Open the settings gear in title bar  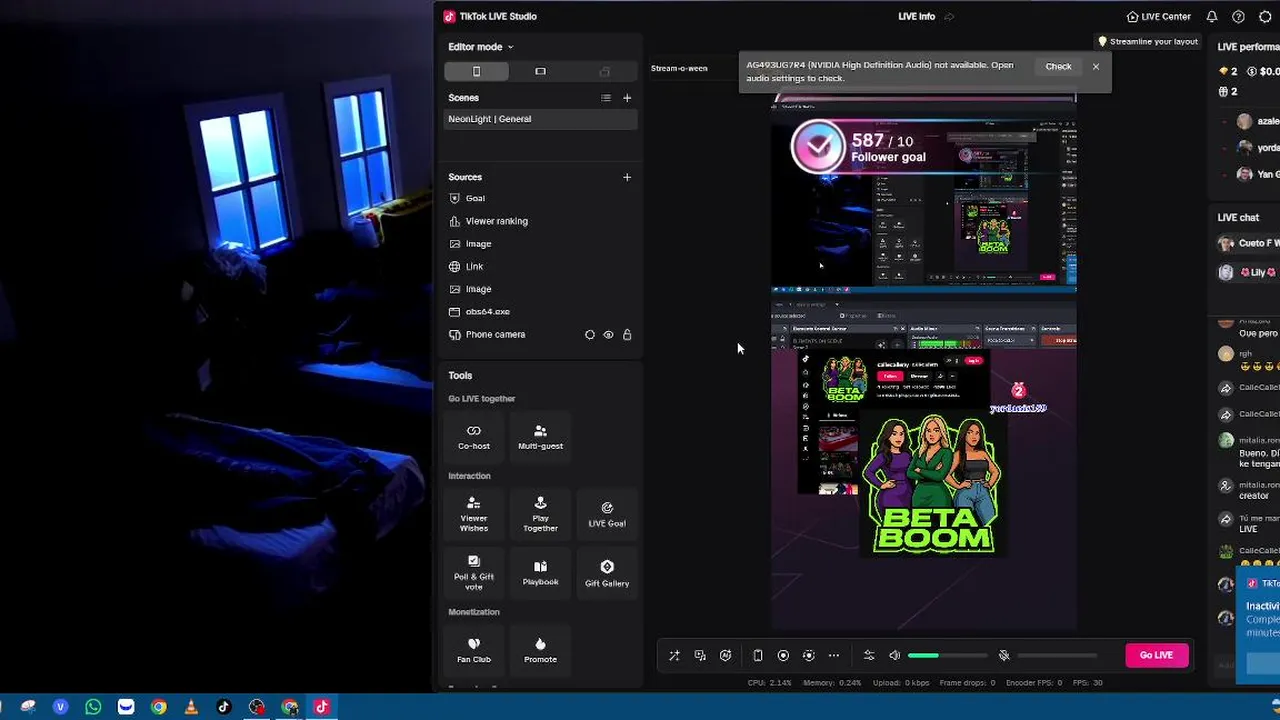(x=1265, y=17)
